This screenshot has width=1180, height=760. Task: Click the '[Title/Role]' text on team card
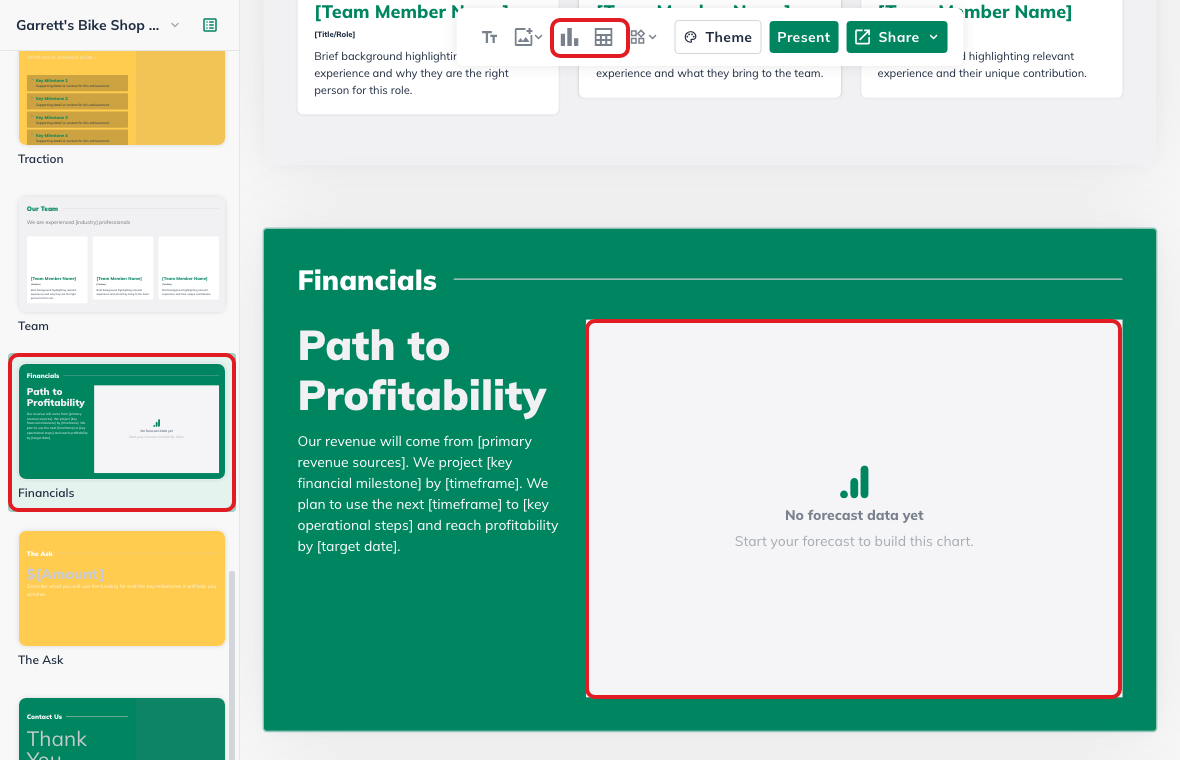pyautogui.click(x=335, y=35)
